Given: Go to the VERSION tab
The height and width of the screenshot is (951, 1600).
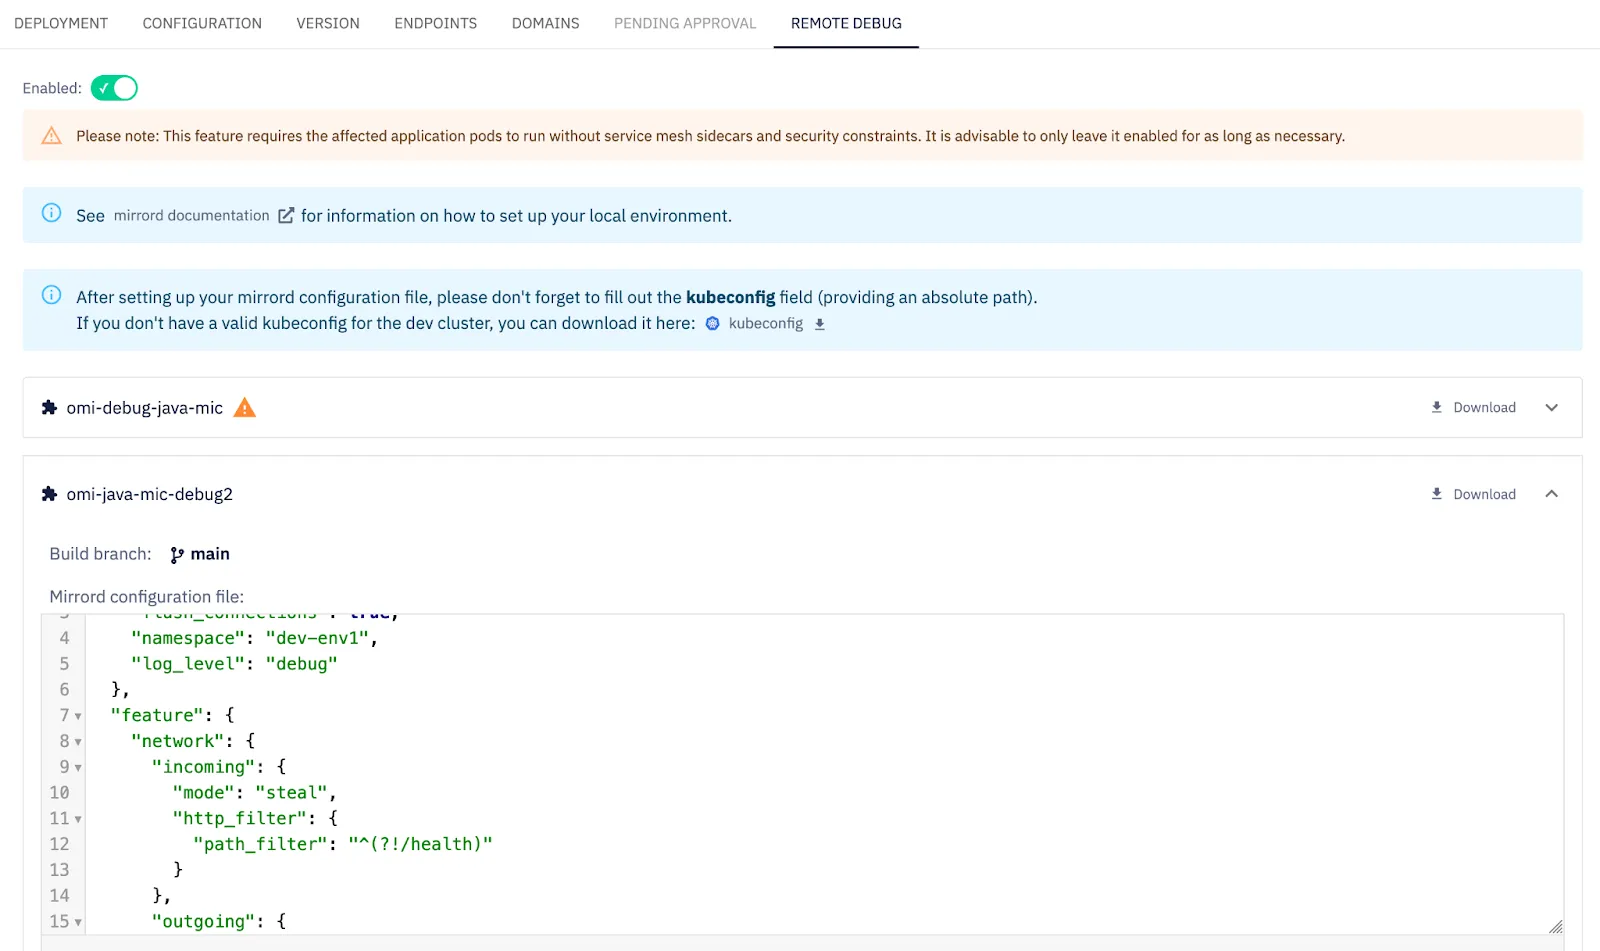Looking at the screenshot, I should point(328,23).
